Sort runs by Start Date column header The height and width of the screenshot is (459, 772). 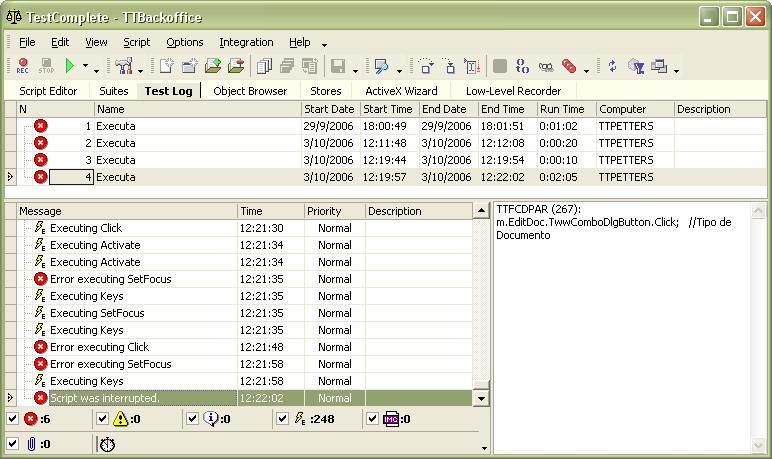[330, 109]
